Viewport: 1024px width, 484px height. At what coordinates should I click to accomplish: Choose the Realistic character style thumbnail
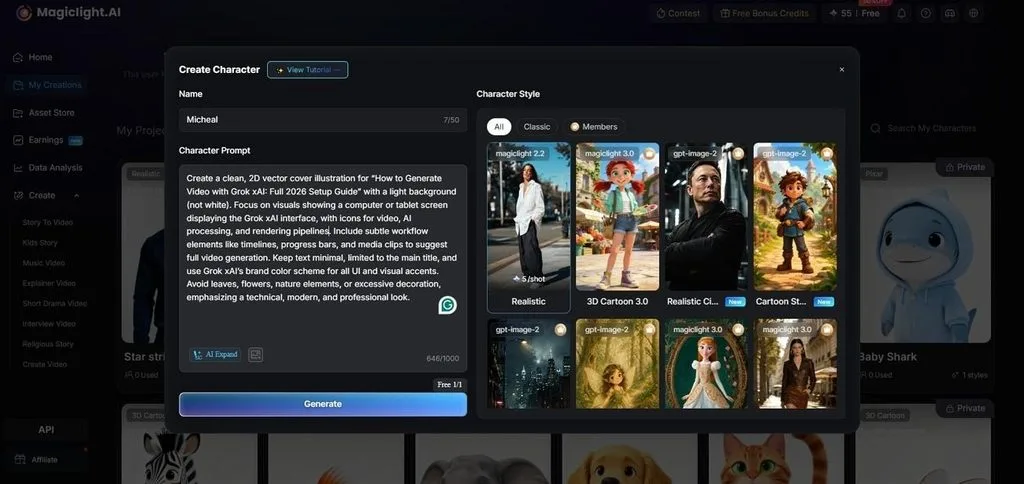pyautogui.click(x=528, y=228)
